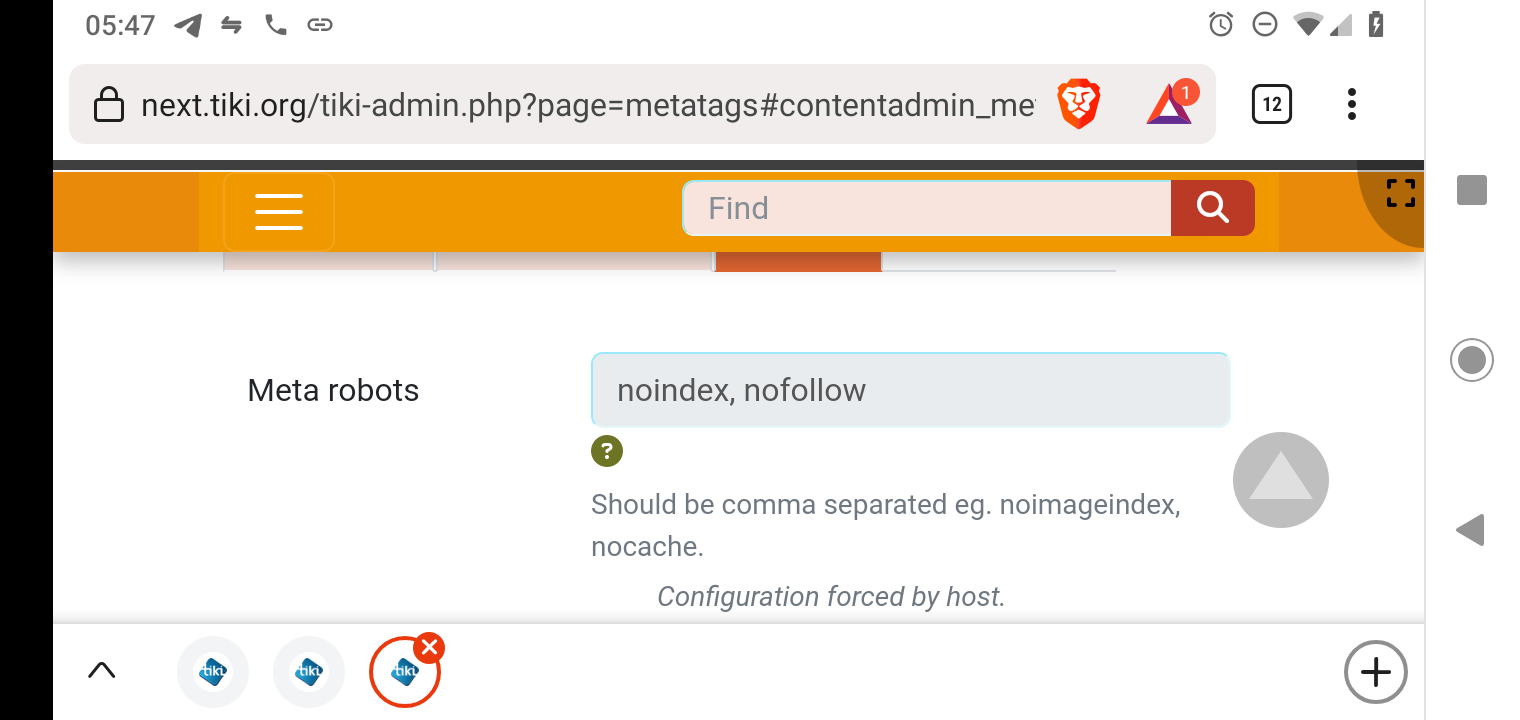This screenshot has height=720, width=1520.
Task: Tap the Android home circle button
Action: pyautogui.click(x=1472, y=360)
